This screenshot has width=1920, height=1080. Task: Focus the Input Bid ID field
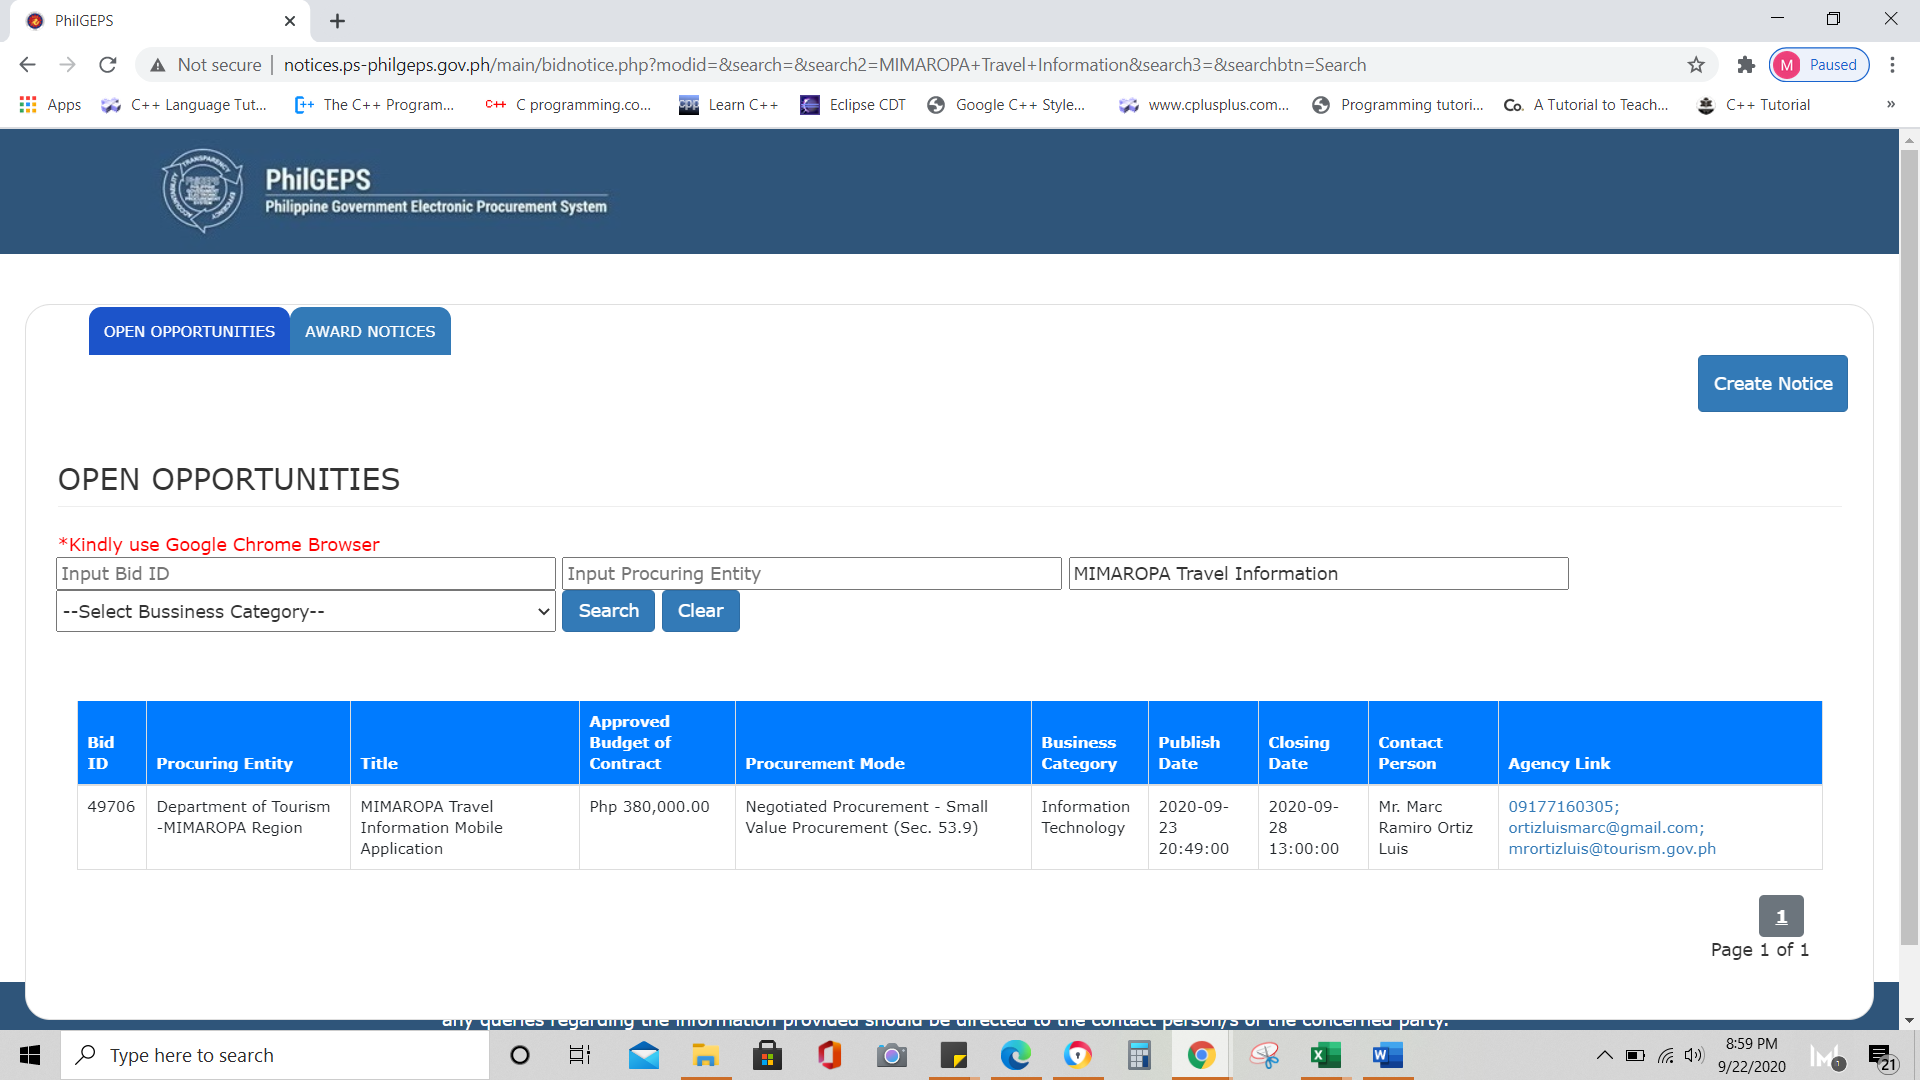click(306, 574)
